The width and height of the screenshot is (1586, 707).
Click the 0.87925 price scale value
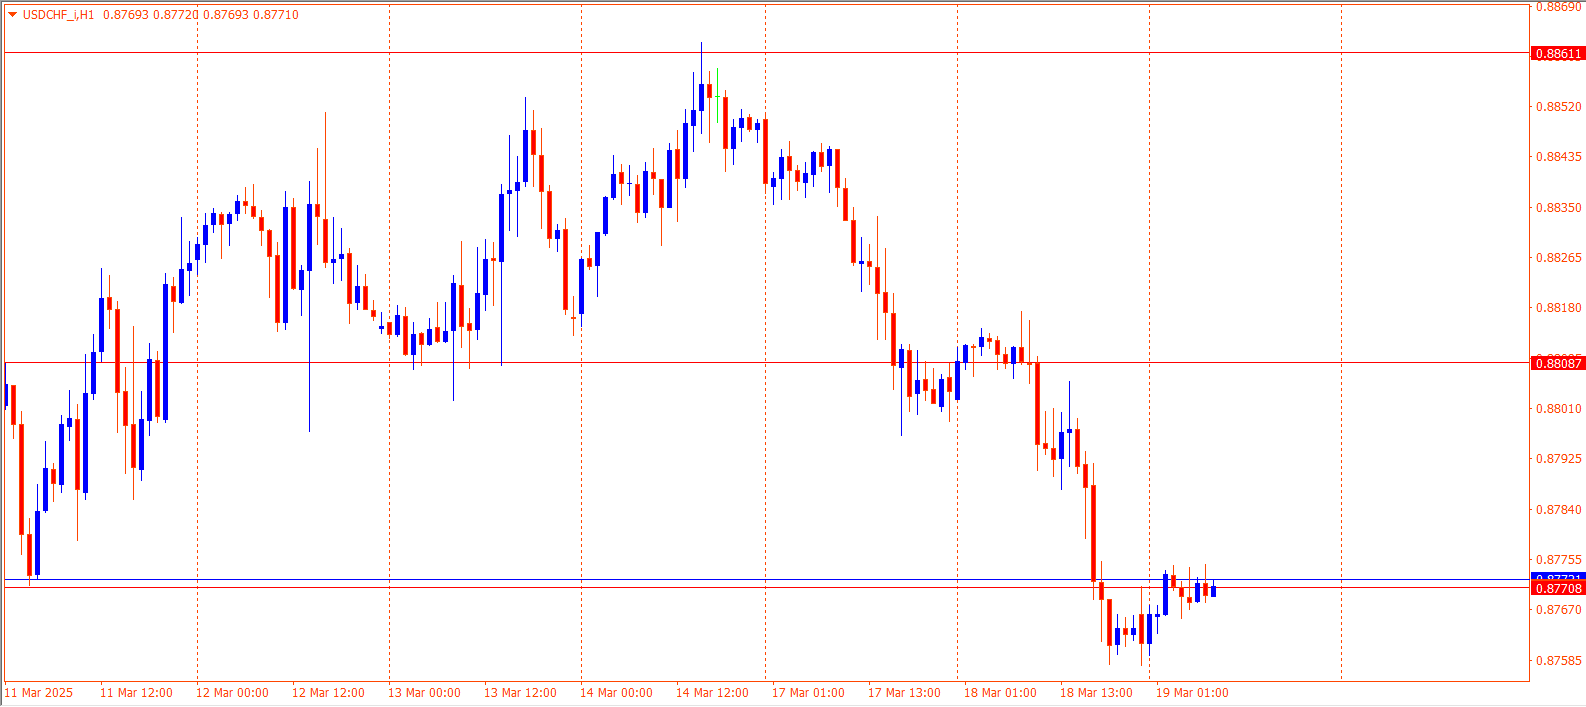pyautogui.click(x=1559, y=459)
